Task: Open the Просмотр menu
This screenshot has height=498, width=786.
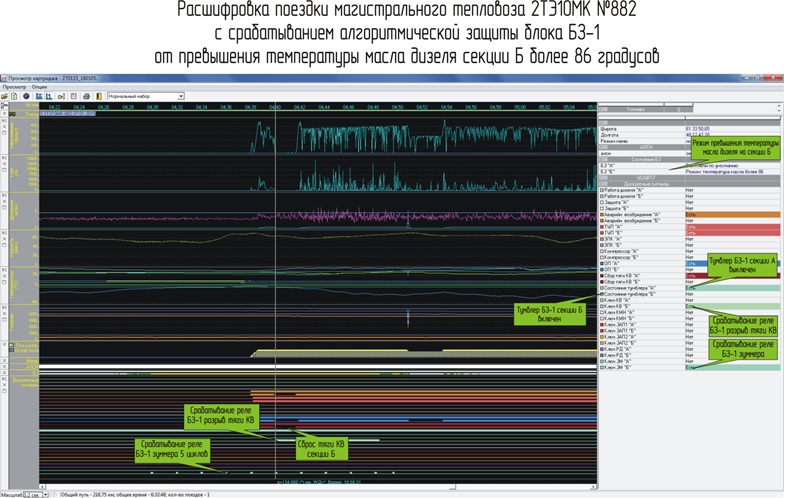Action: point(14,87)
